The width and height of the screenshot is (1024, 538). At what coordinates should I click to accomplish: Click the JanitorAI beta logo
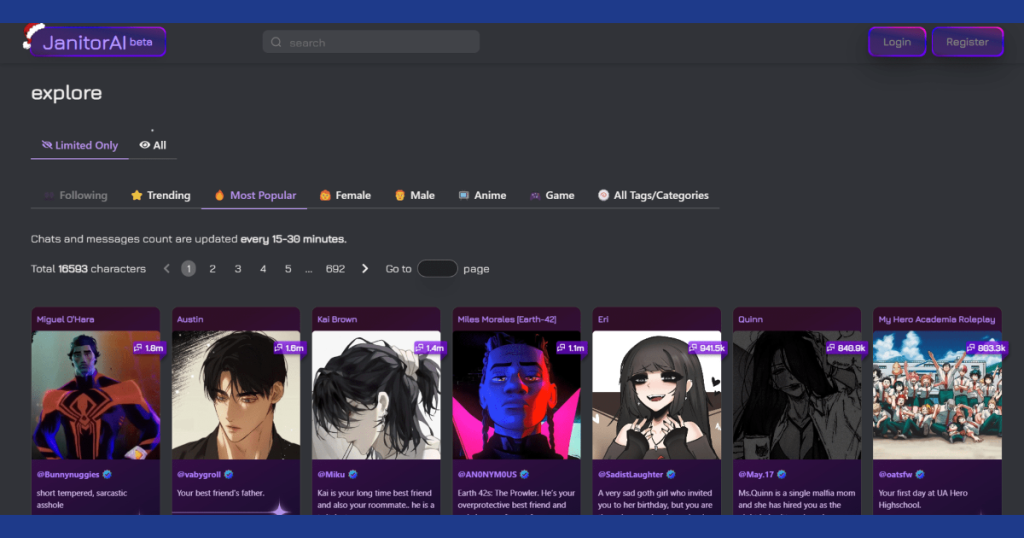(x=96, y=42)
